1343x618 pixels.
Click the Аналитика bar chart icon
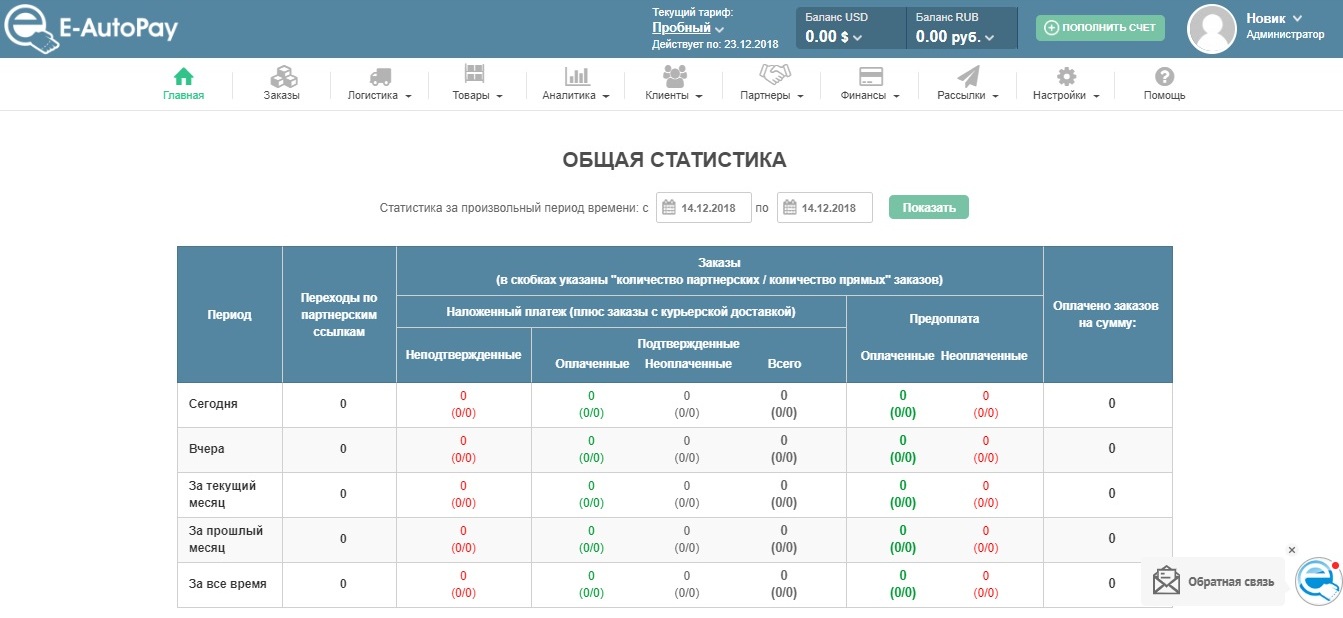576,77
